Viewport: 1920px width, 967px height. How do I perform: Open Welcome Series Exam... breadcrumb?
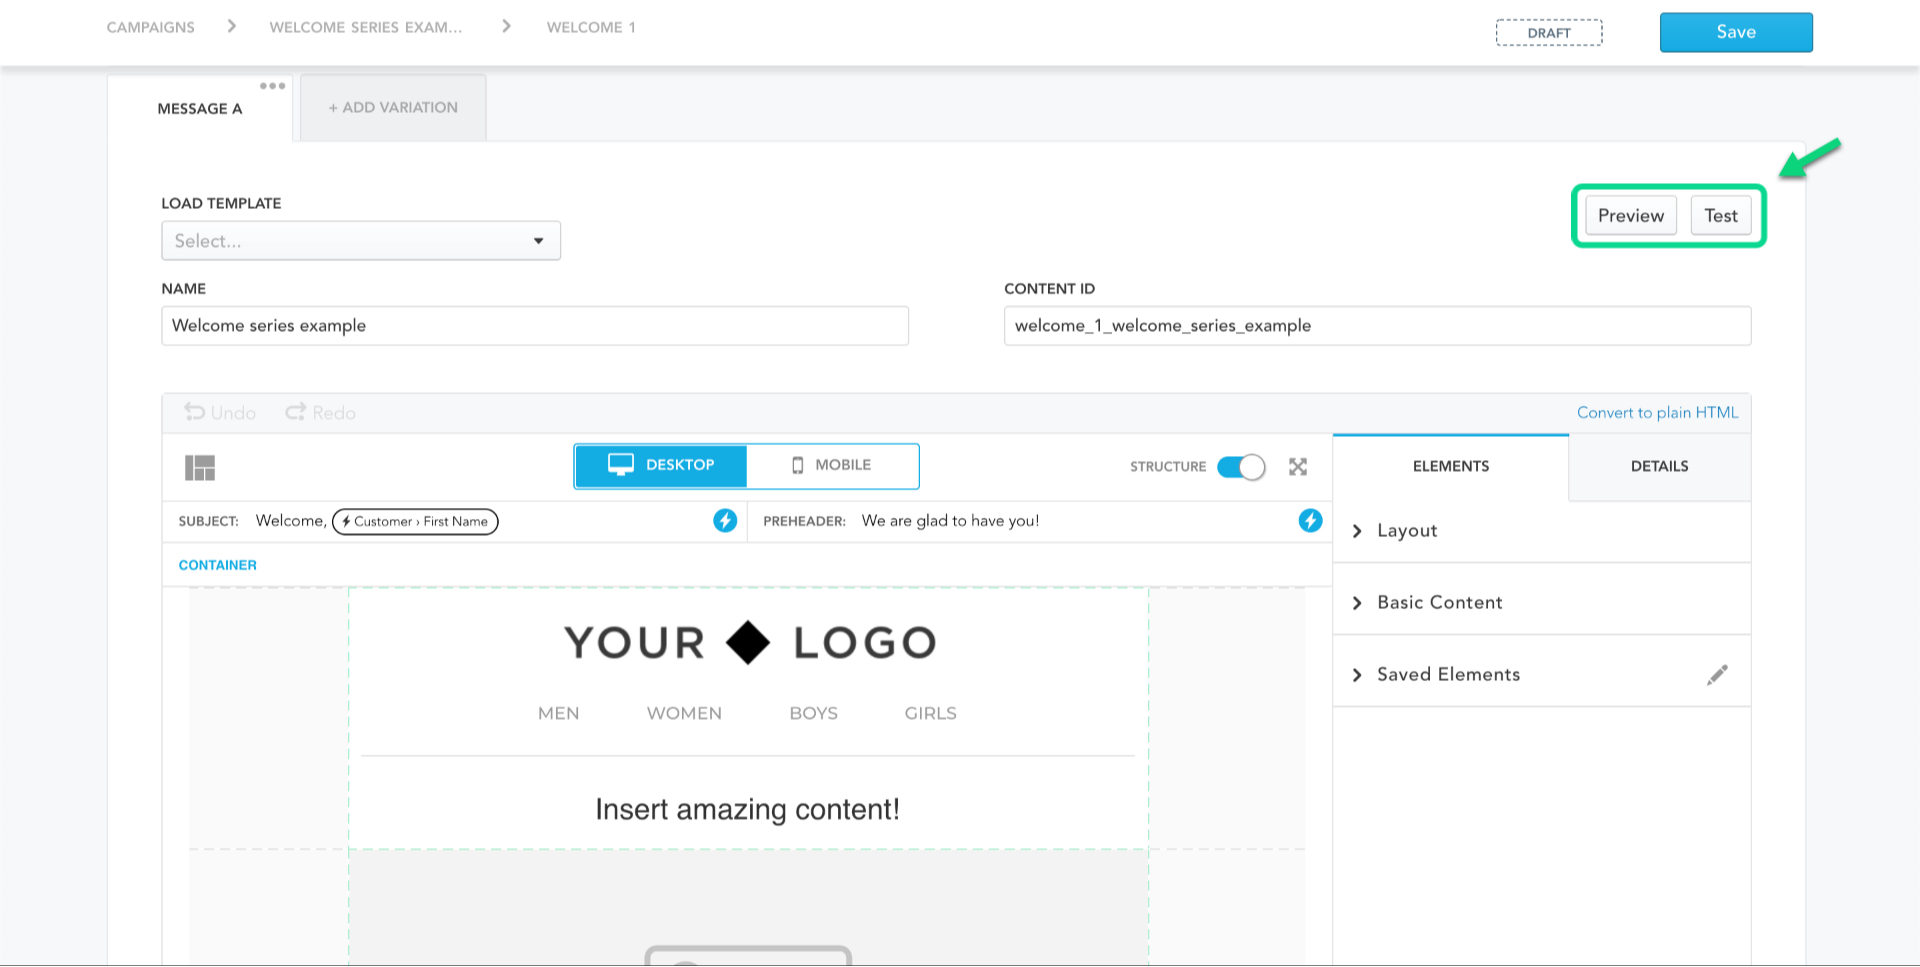coord(366,27)
